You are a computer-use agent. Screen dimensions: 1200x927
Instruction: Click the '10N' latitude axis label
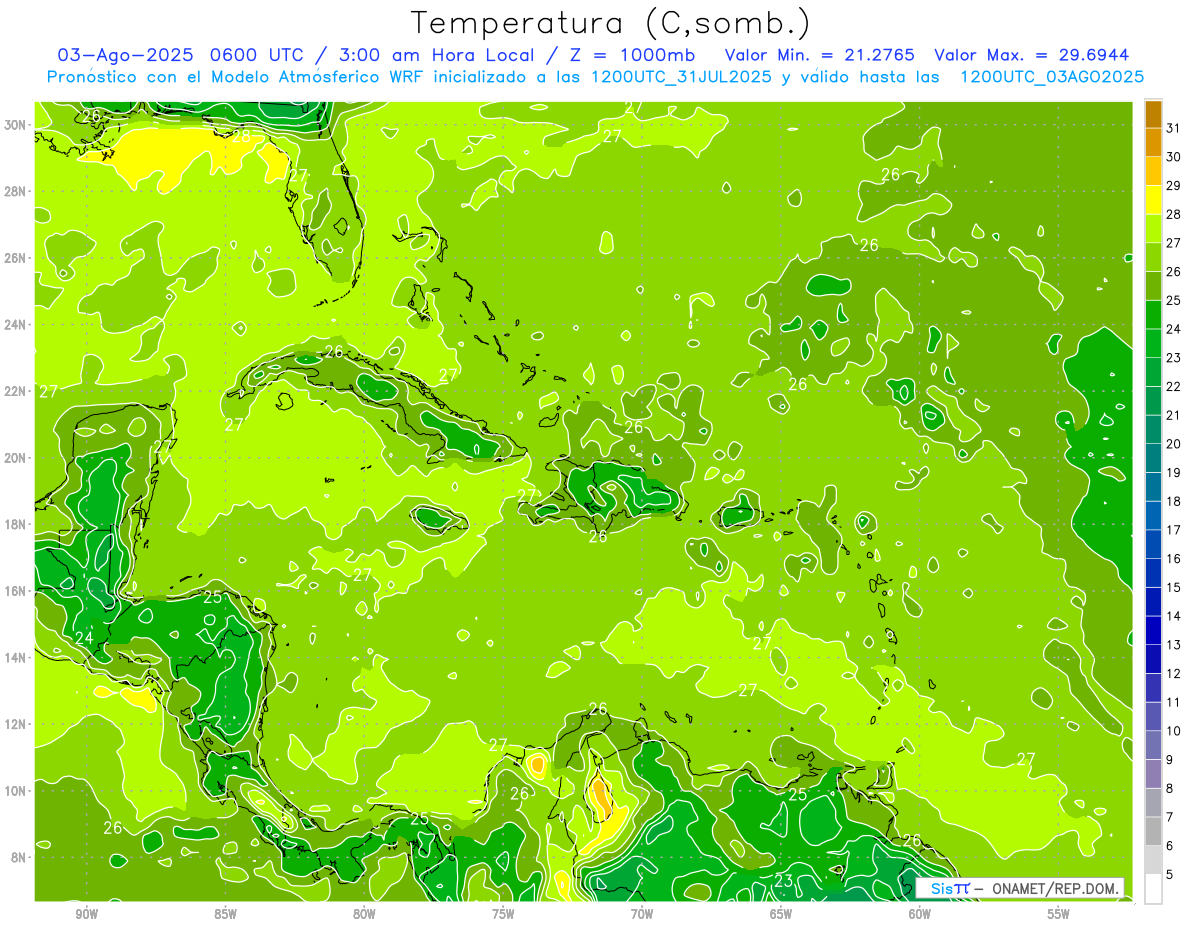pos(16,791)
